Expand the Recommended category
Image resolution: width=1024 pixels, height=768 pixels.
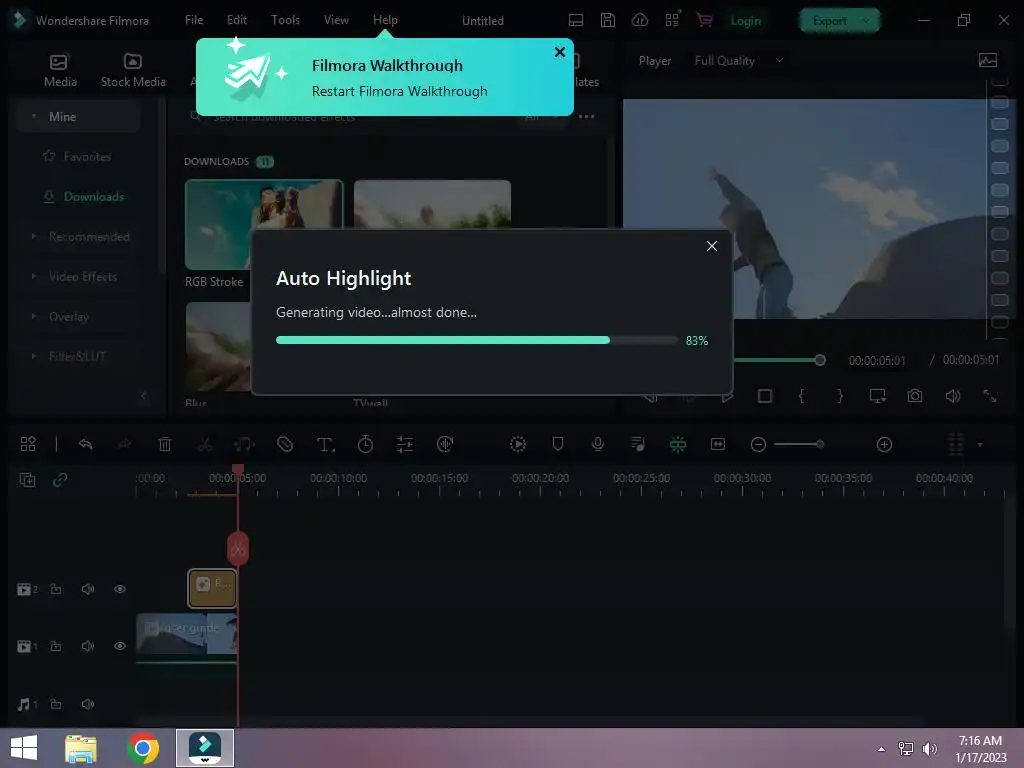click(x=34, y=236)
